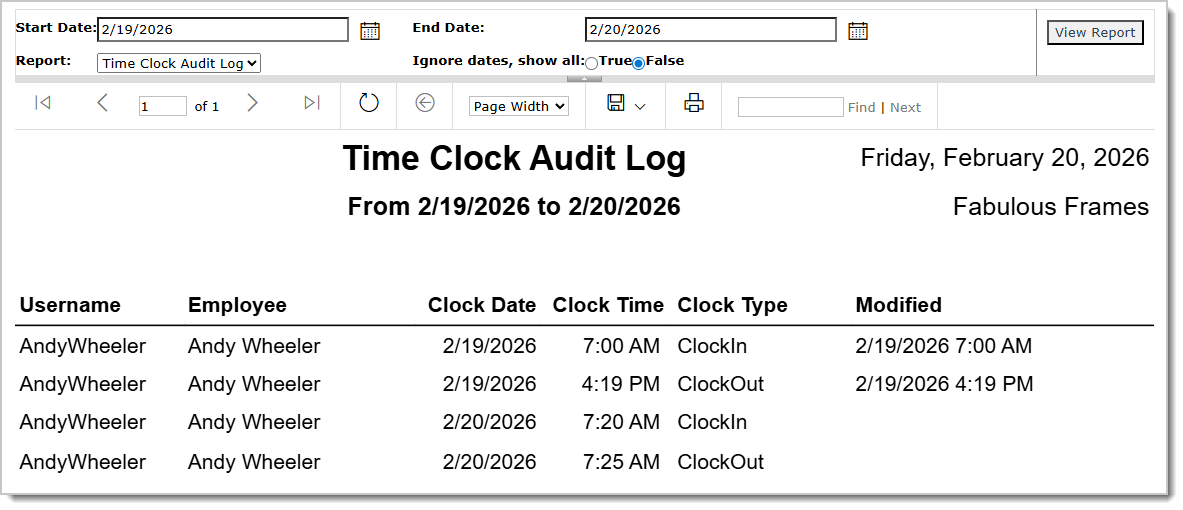Print the Time Clock Audit Log
This screenshot has width=1183, height=510.
pyautogui.click(x=694, y=103)
